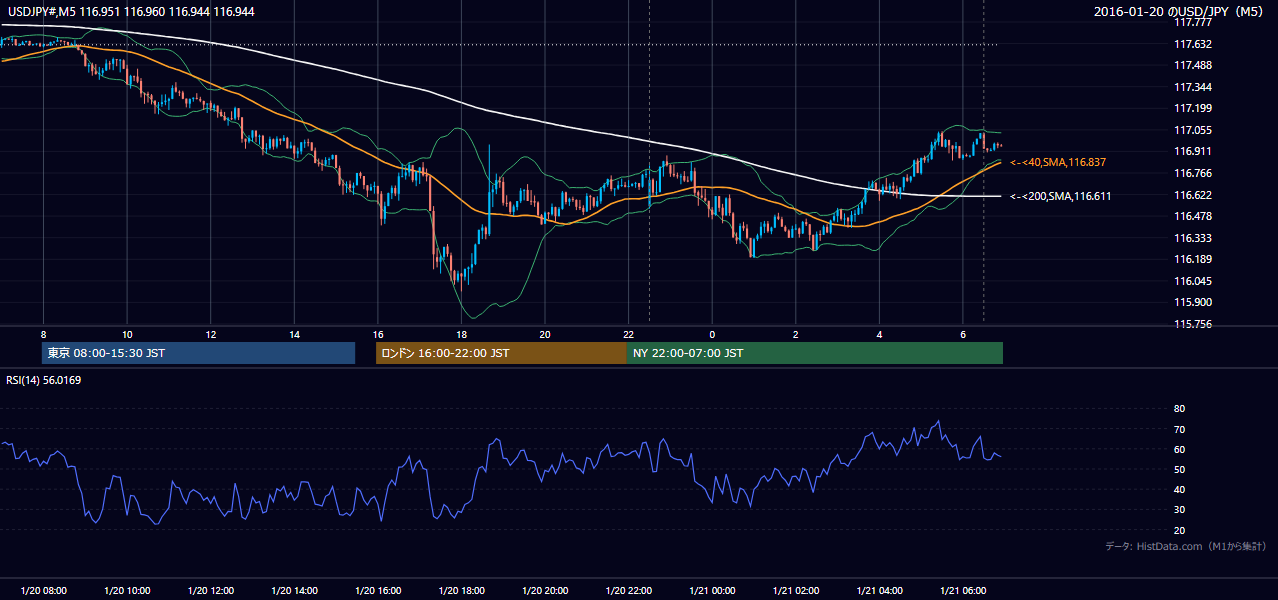The width and height of the screenshot is (1278, 600).
Task: Click RSI axis level 30
Action: tap(1179, 510)
